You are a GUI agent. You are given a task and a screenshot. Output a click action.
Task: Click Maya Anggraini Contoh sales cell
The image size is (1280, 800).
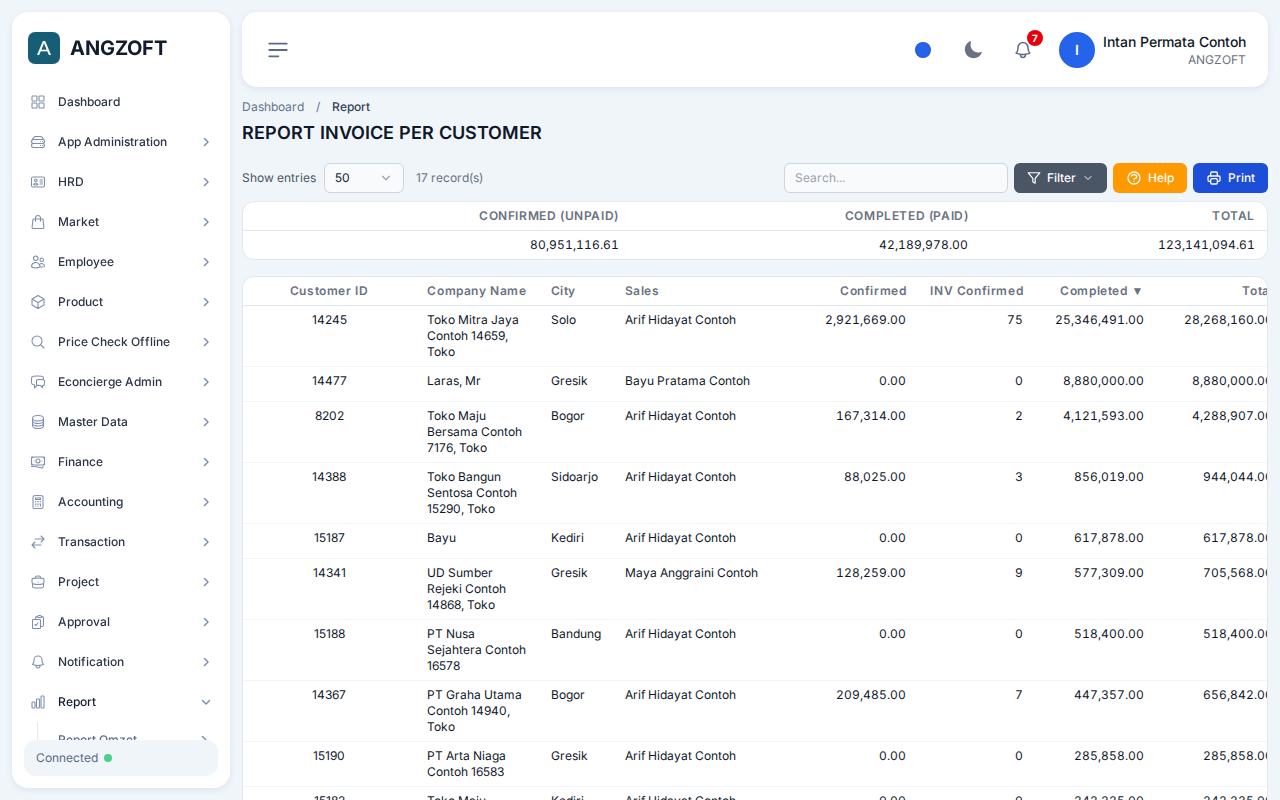691,573
